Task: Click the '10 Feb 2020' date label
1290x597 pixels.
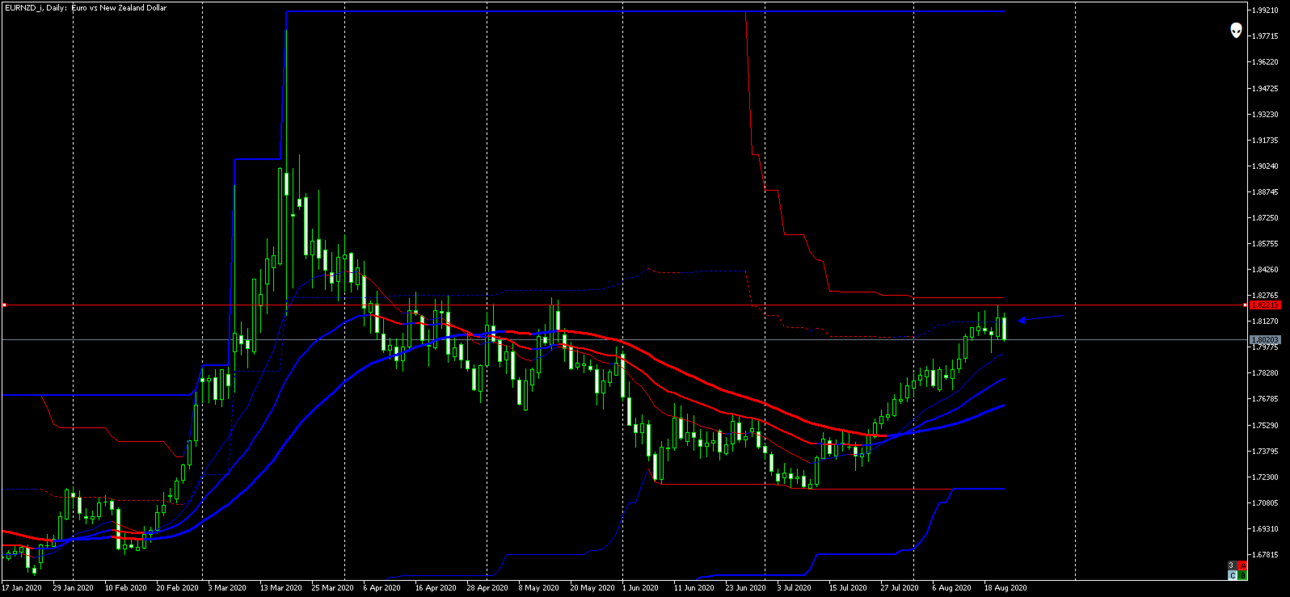Action: 125,588
